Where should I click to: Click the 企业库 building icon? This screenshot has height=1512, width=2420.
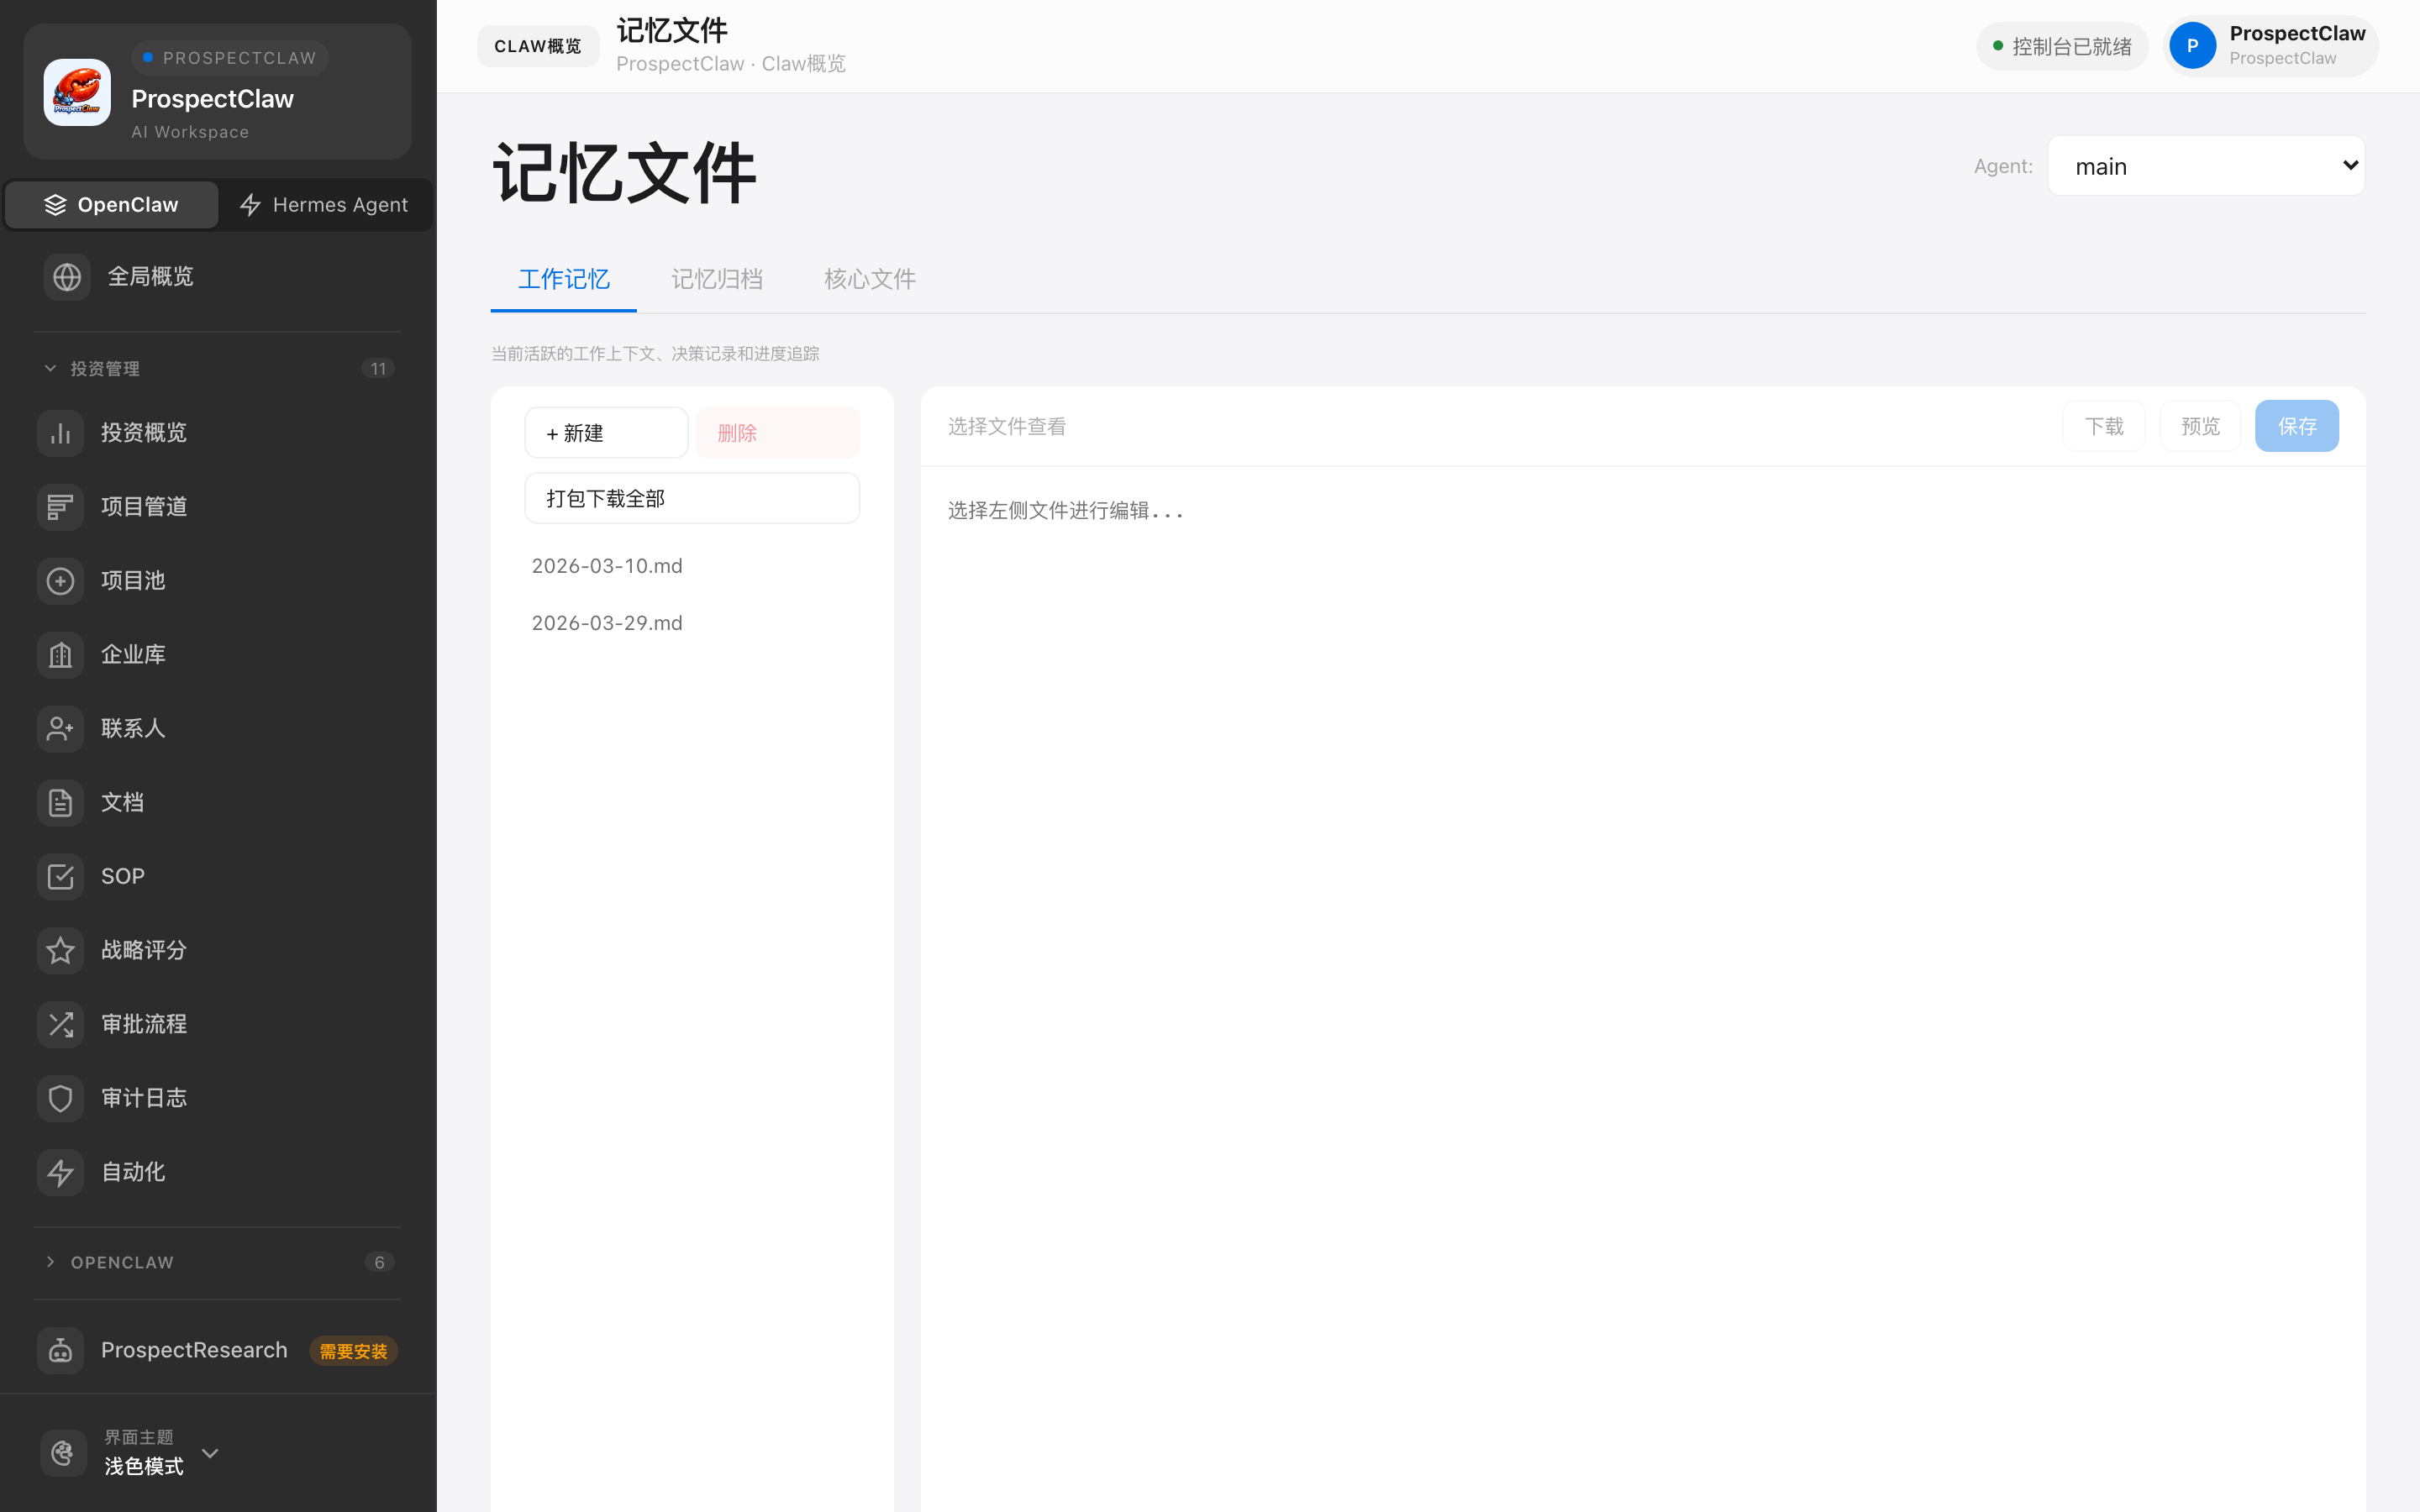click(x=60, y=654)
